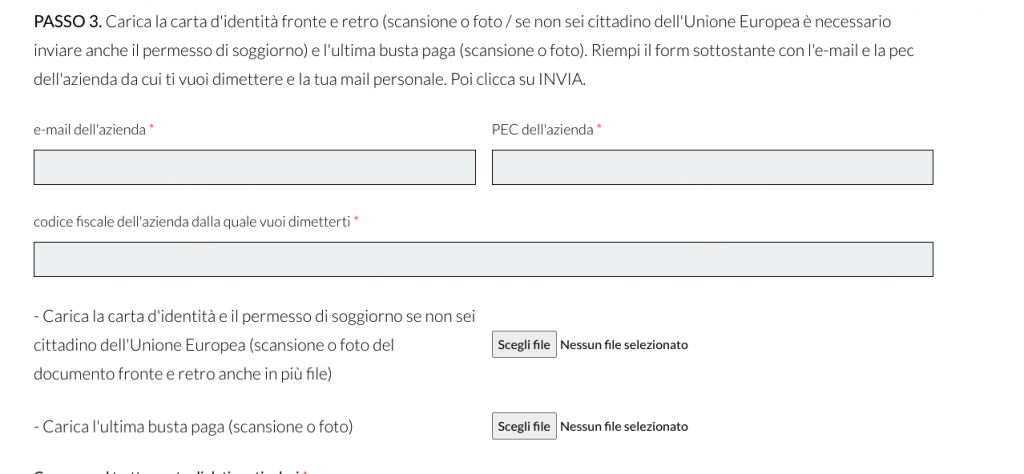Click the 'PEC dell'azienda' label
The image size is (1024, 474).
tap(543, 130)
